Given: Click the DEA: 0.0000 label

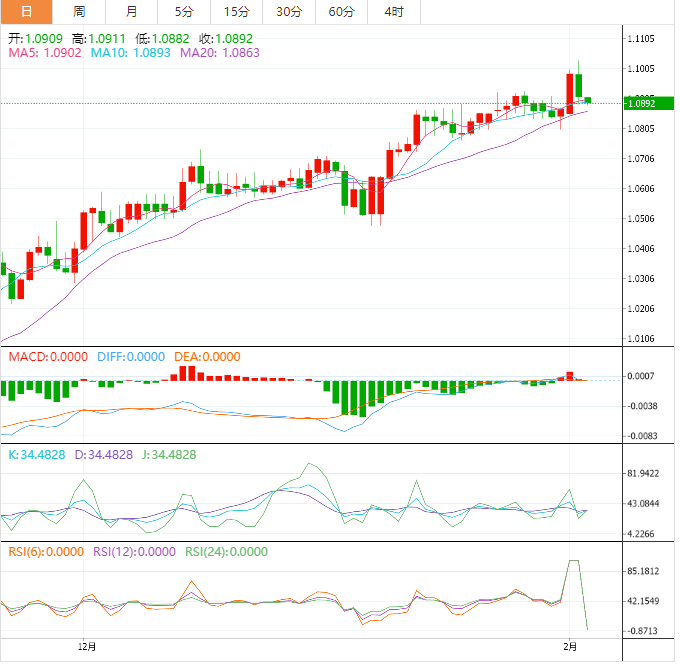Looking at the screenshot, I should click(207, 357).
